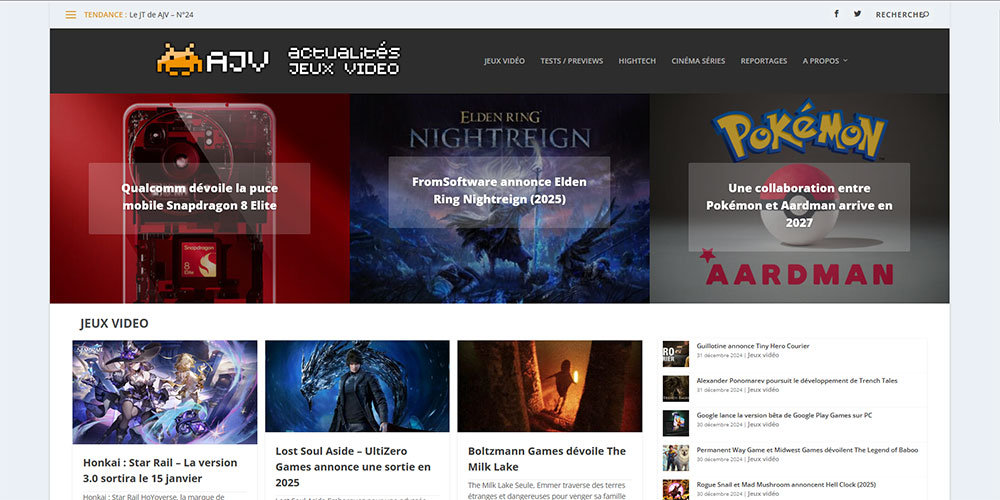Click the search magnifier icon
Screen dimensions: 1000x500
pyautogui.click(x=925, y=14)
